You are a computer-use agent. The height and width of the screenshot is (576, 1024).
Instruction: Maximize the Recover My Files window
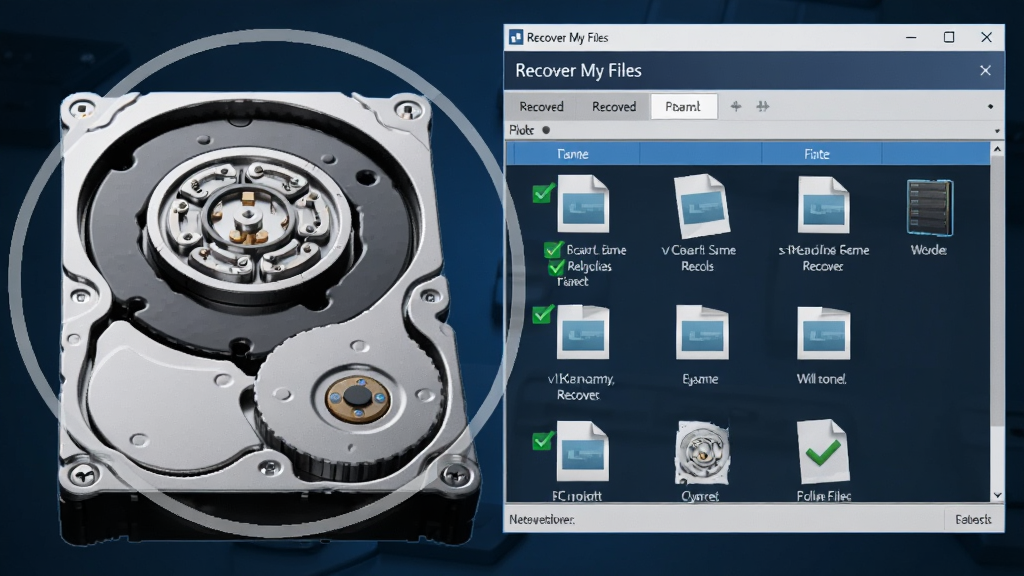[949, 37]
